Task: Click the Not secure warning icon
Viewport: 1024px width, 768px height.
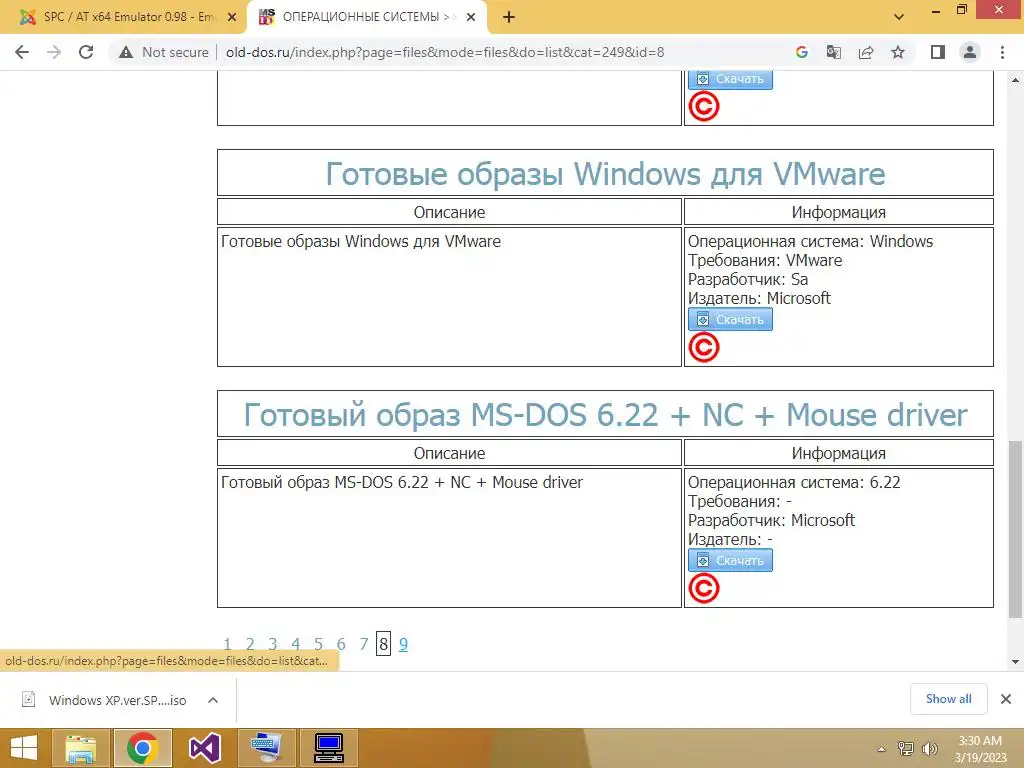Action: 126,52
